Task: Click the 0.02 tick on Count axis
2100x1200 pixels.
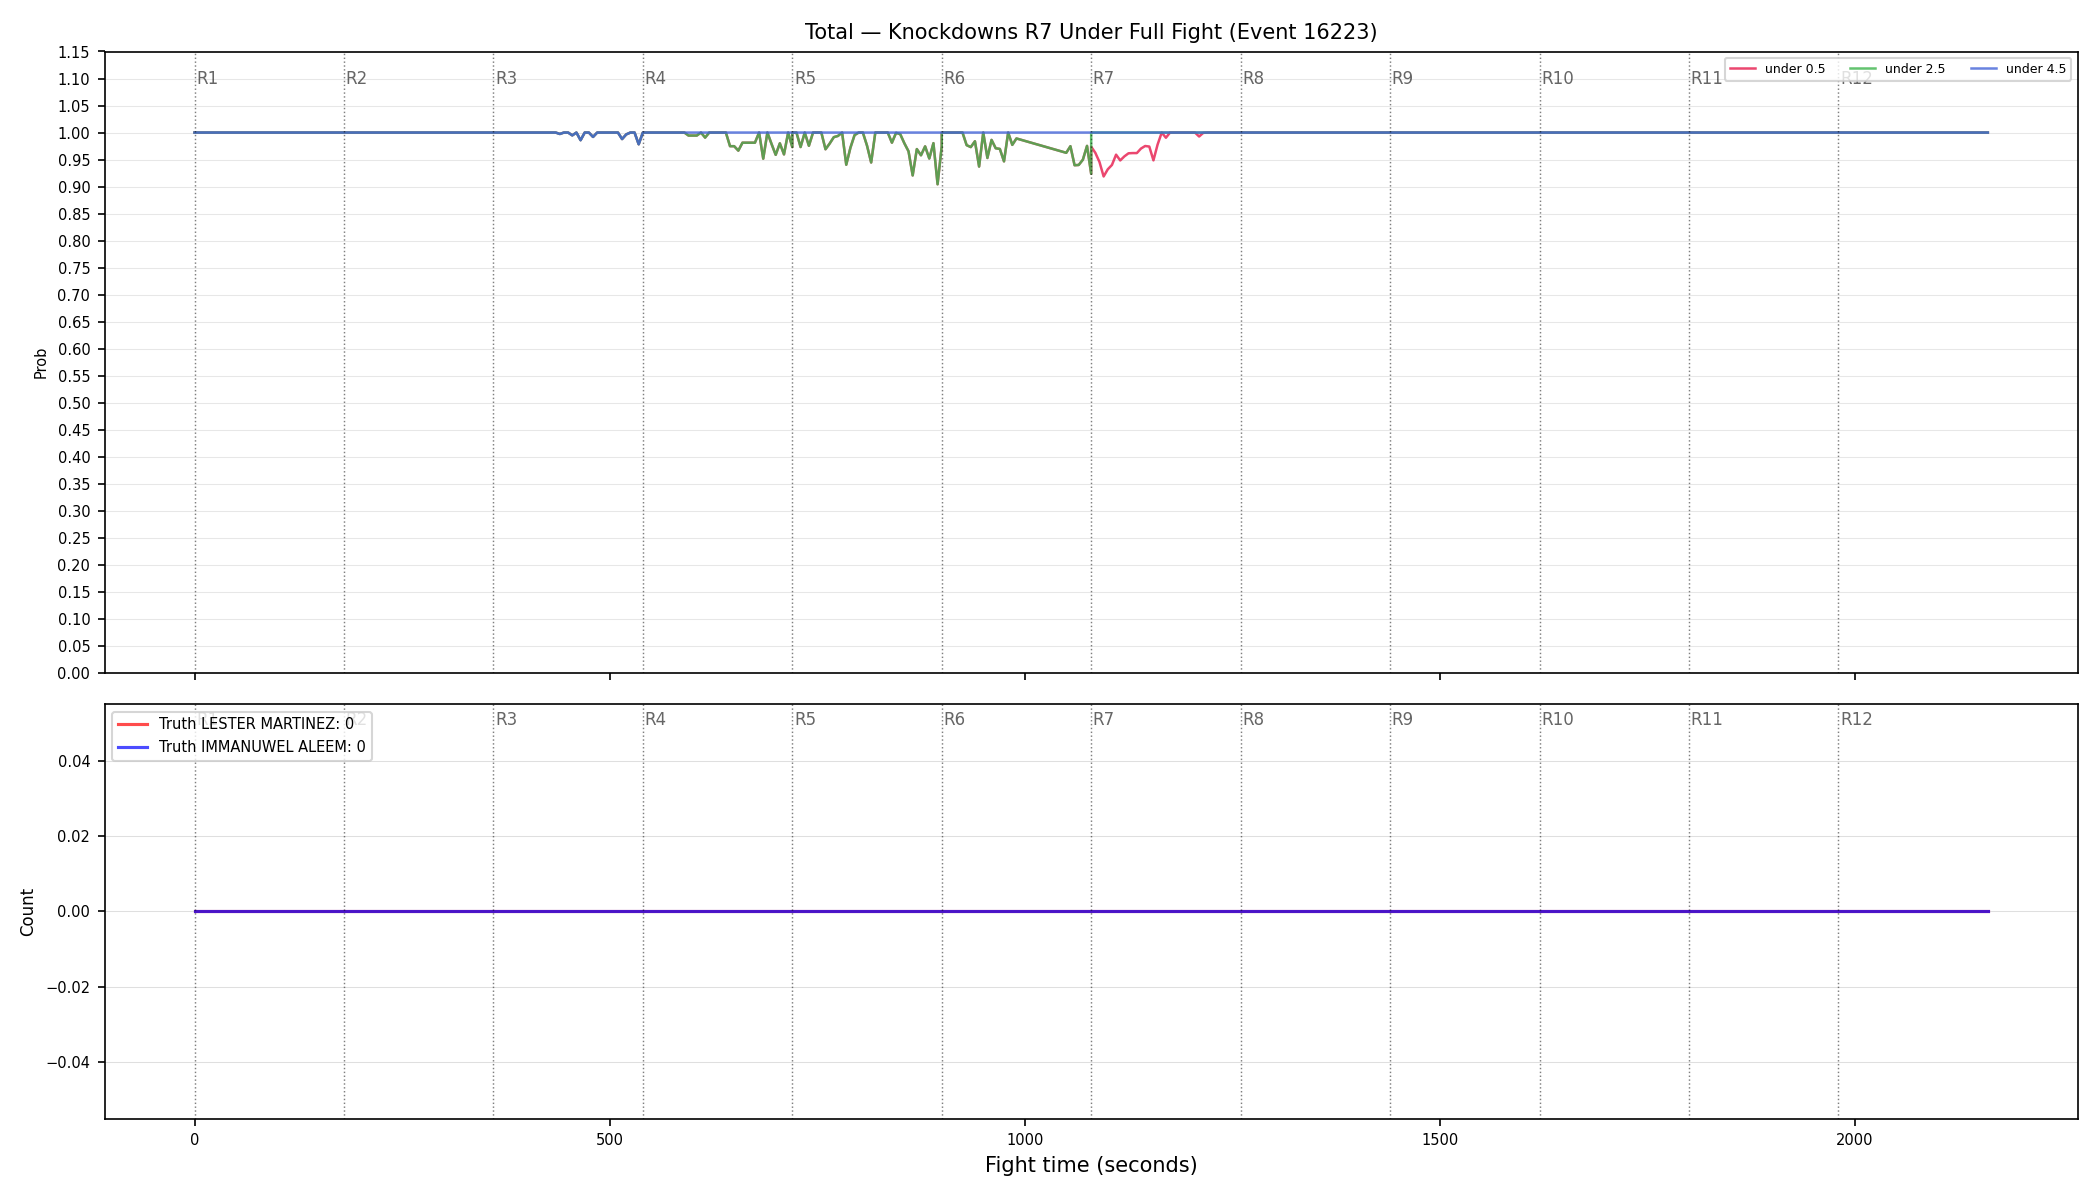Action: (74, 837)
